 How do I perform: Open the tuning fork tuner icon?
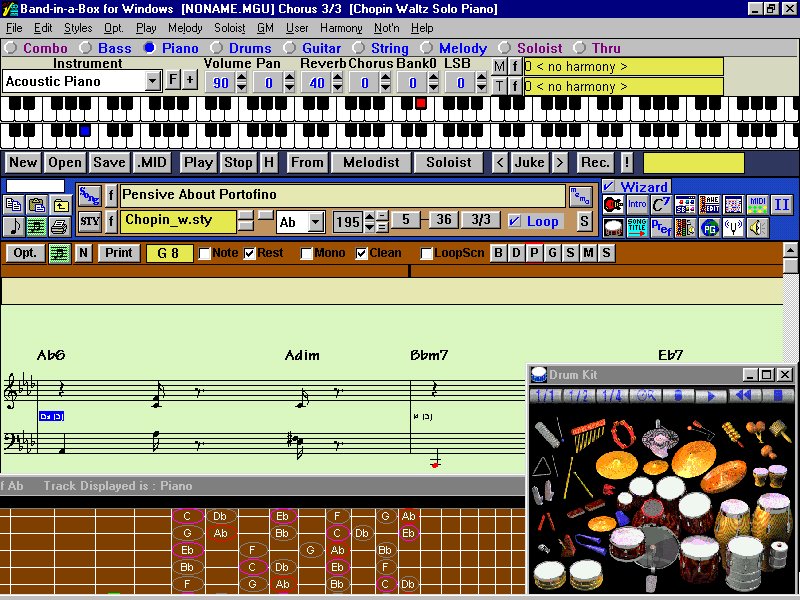coord(733,228)
